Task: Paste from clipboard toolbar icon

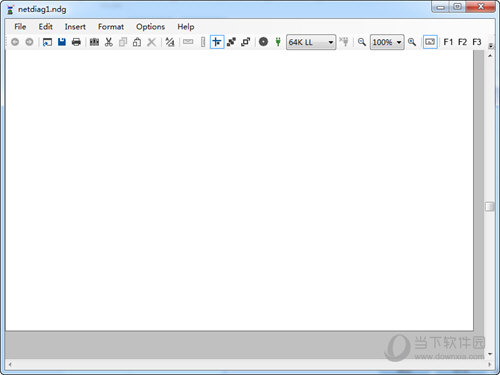Action: tap(137, 42)
